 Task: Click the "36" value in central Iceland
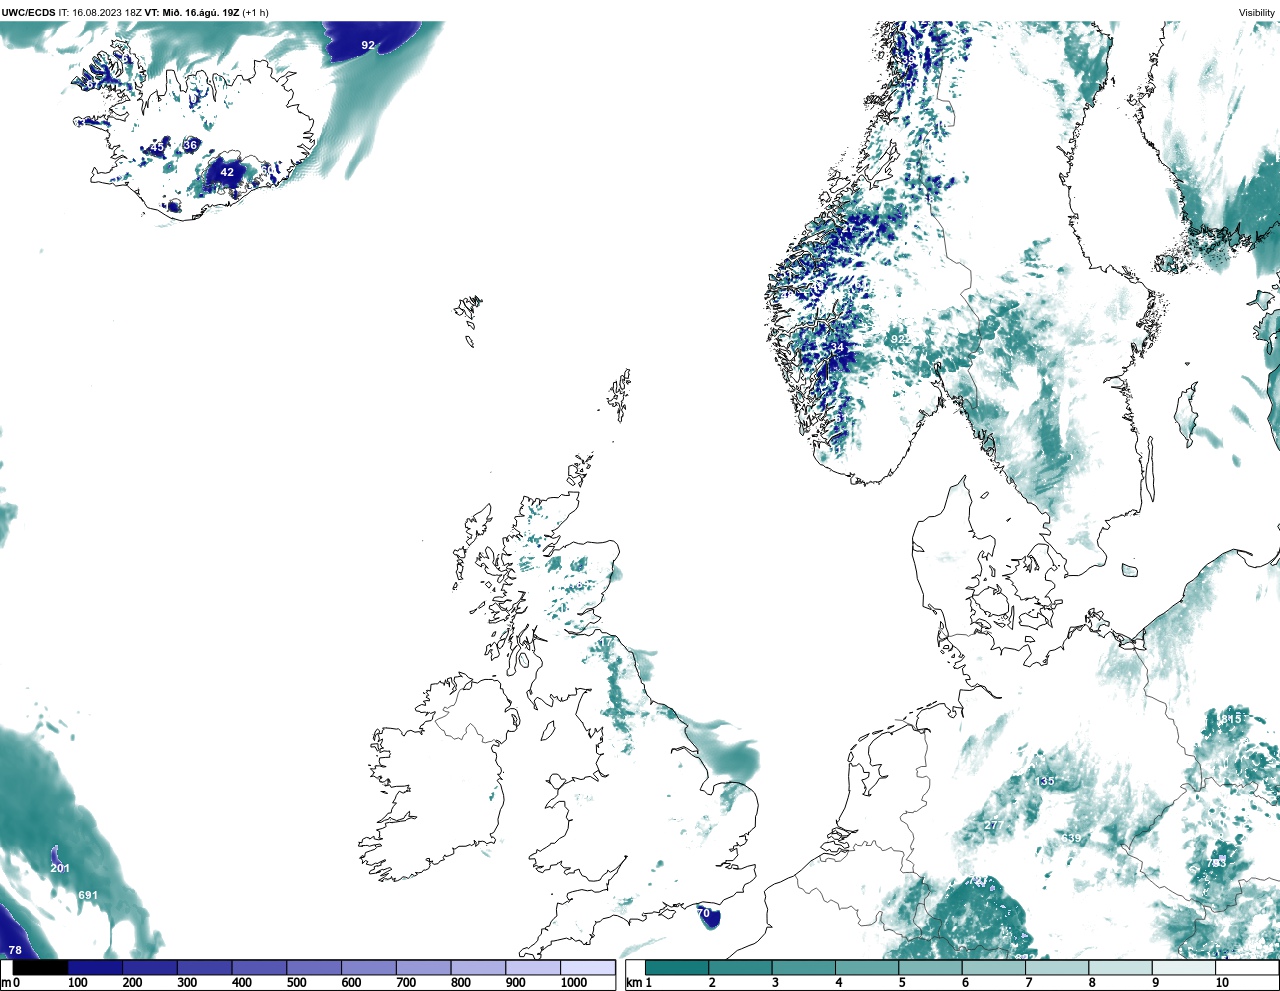pyautogui.click(x=190, y=145)
